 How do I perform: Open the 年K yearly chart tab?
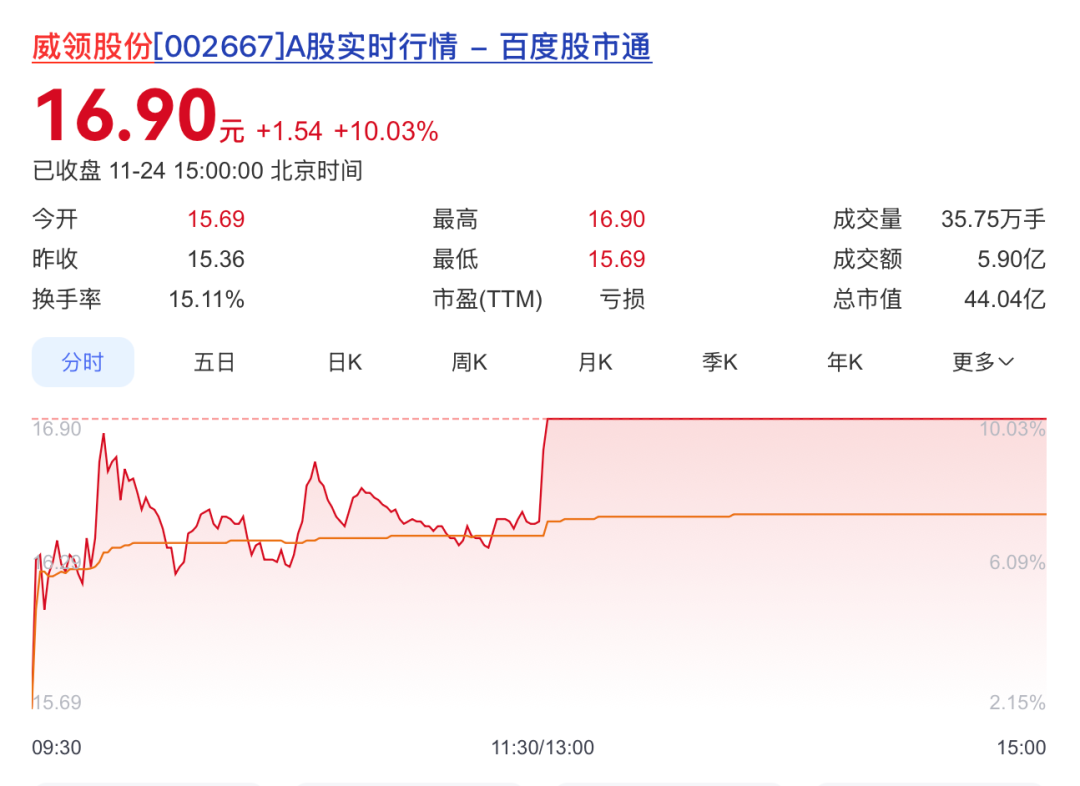click(844, 362)
